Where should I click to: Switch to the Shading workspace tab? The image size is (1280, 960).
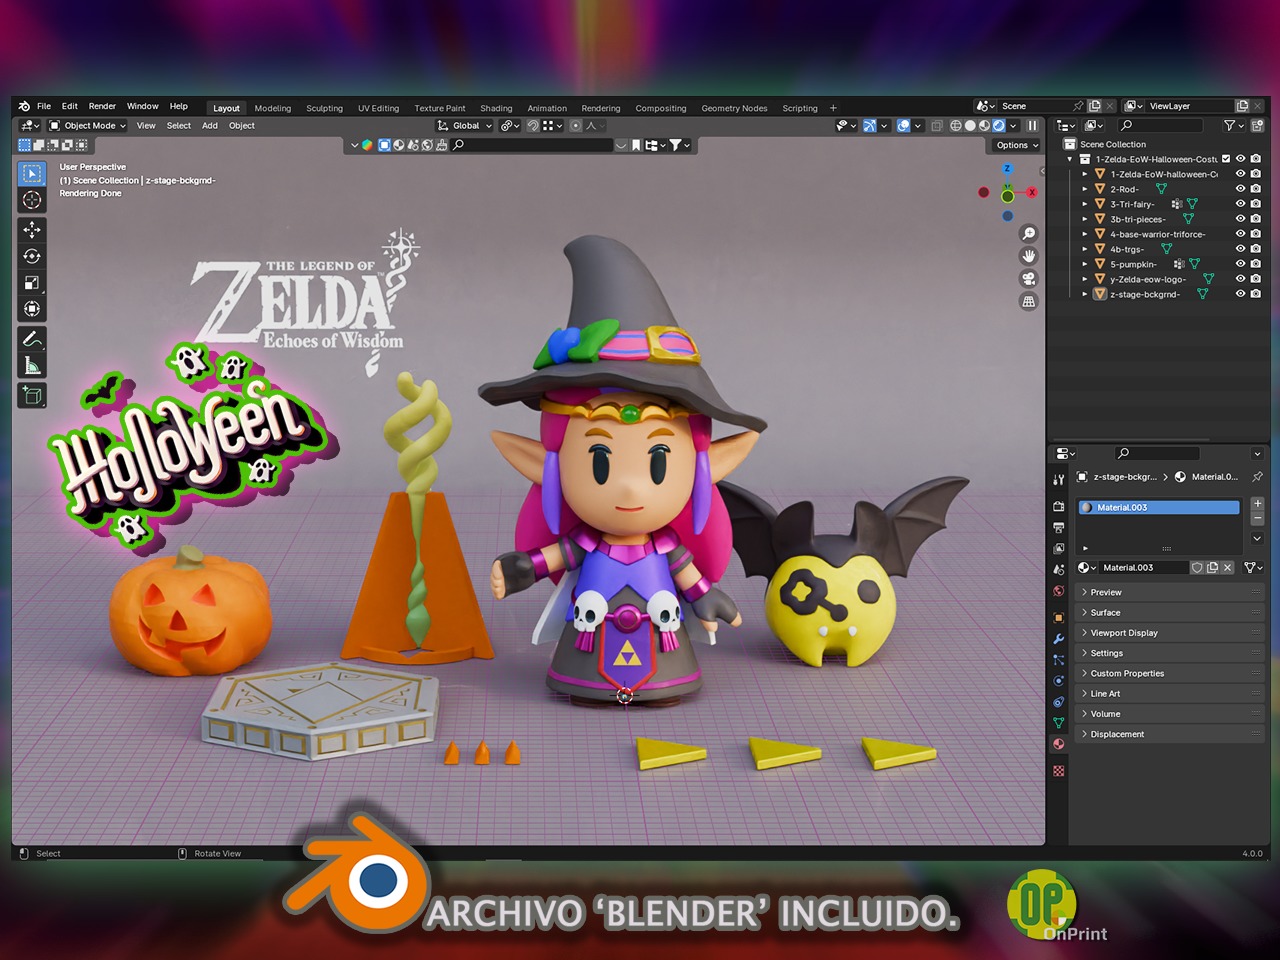pos(496,108)
